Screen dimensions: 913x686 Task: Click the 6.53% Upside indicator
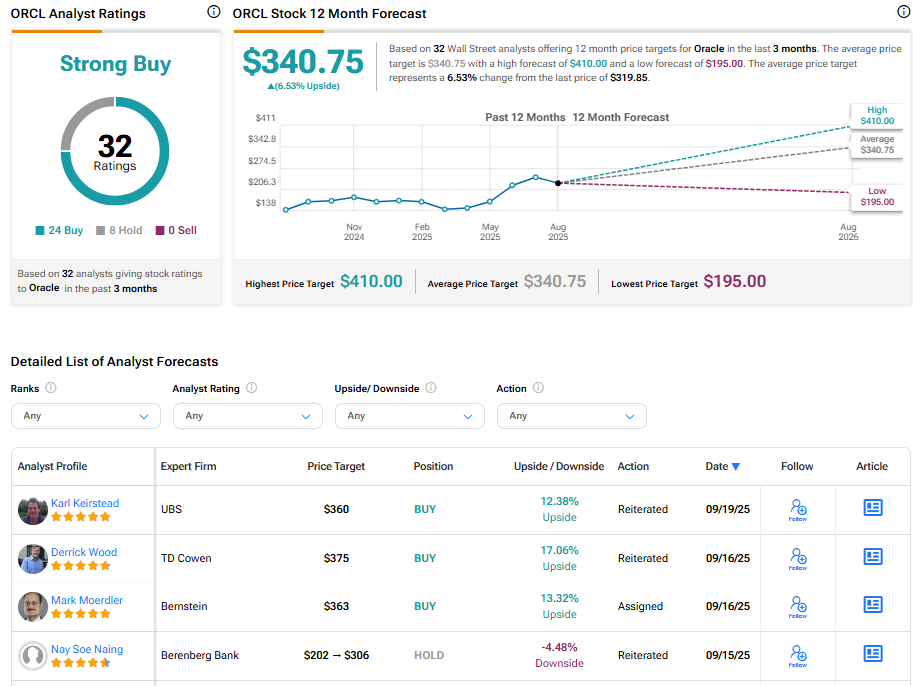(303, 86)
